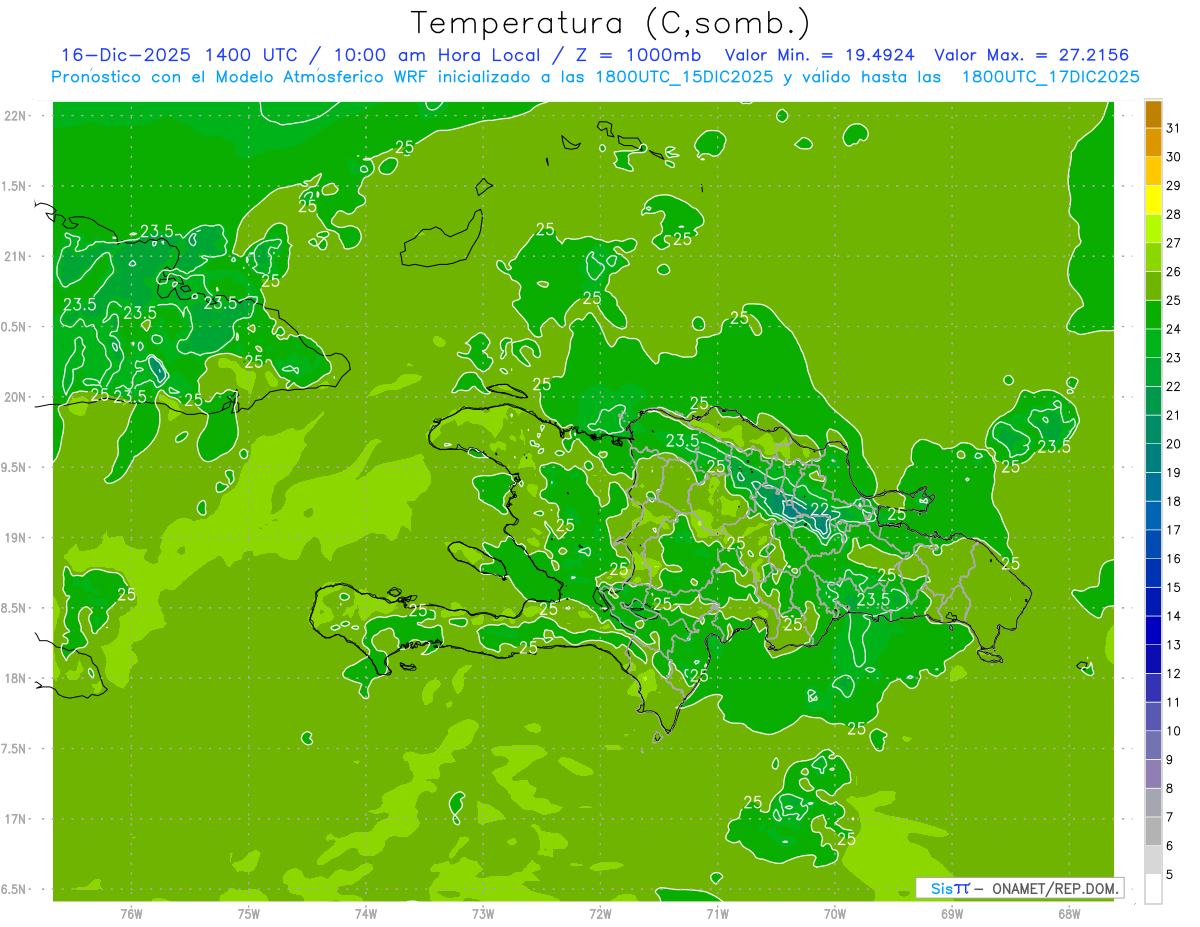Click the '76W' longitude axis label

coord(131,913)
